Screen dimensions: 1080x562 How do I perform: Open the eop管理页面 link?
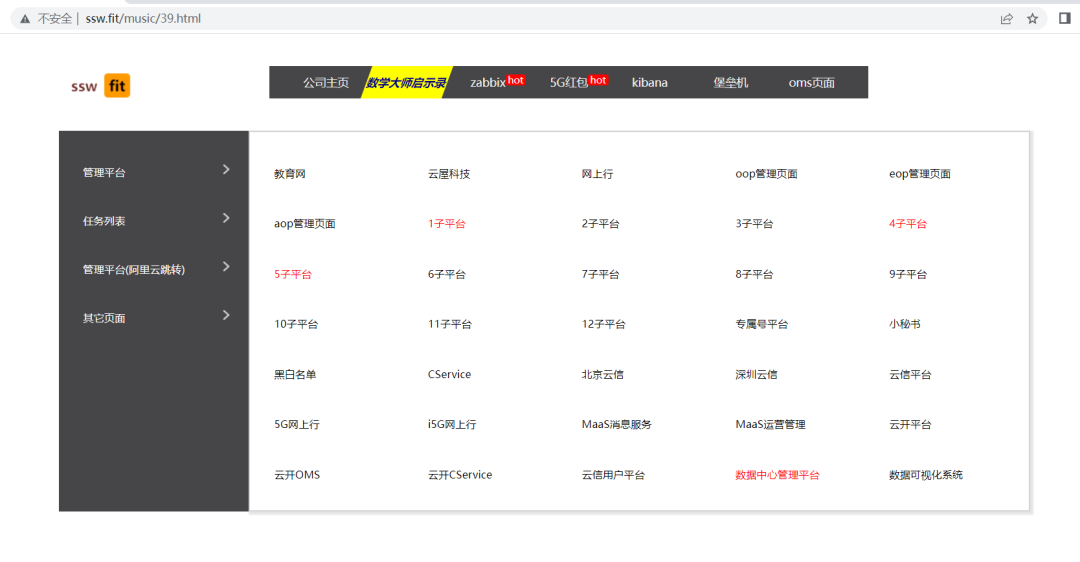tap(920, 174)
